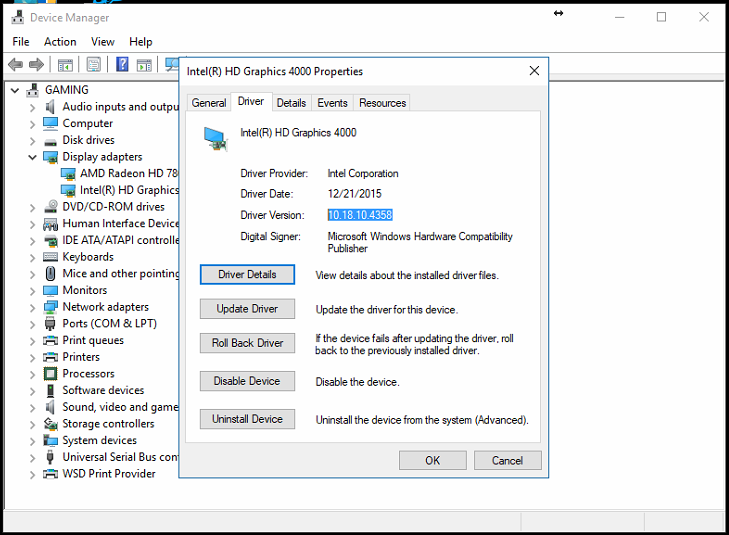729x535 pixels.
Task: Open the Help menu
Action: click(x=140, y=42)
